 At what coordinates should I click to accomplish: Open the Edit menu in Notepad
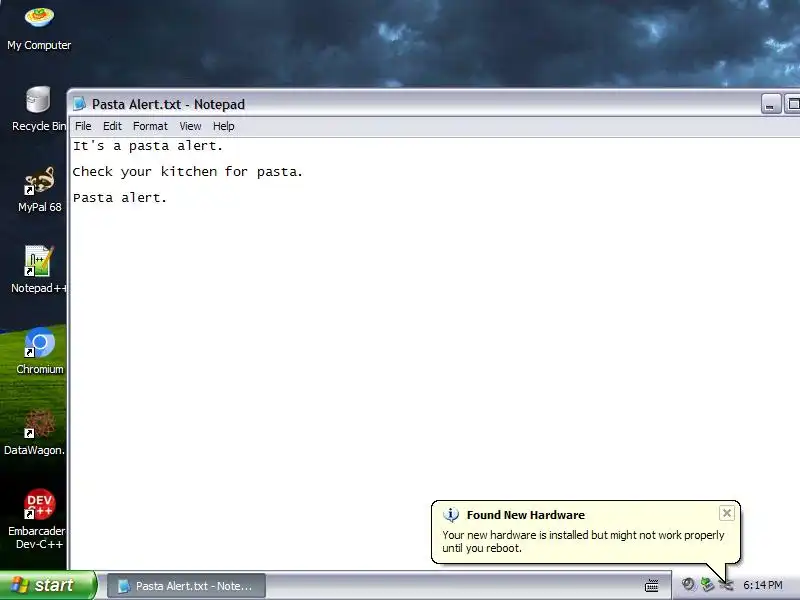pos(112,126)
